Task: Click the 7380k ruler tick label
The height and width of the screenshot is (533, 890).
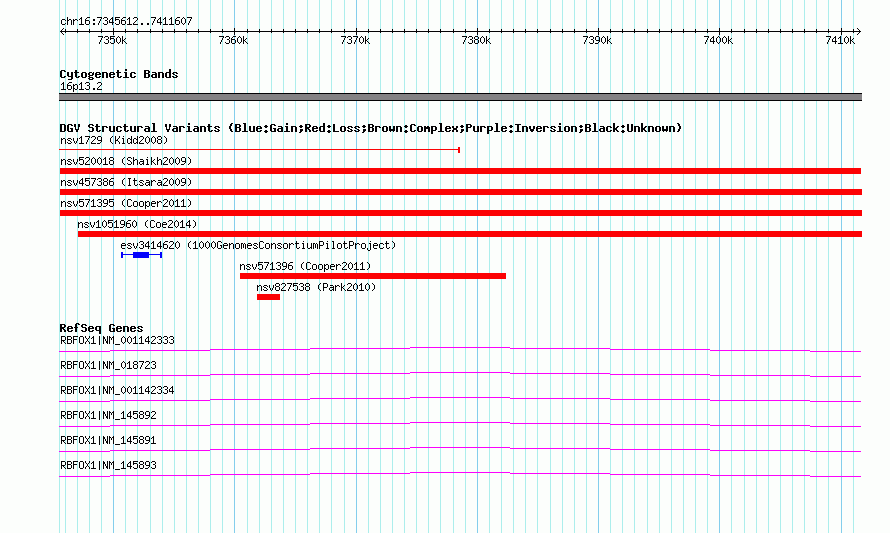Action: pyautogui.click(x=476, y=40)
